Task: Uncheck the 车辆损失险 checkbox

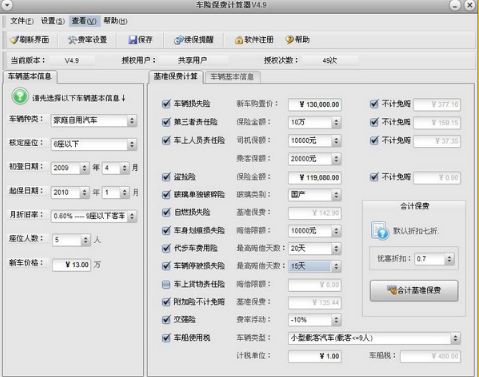Action: click(166, 104)
